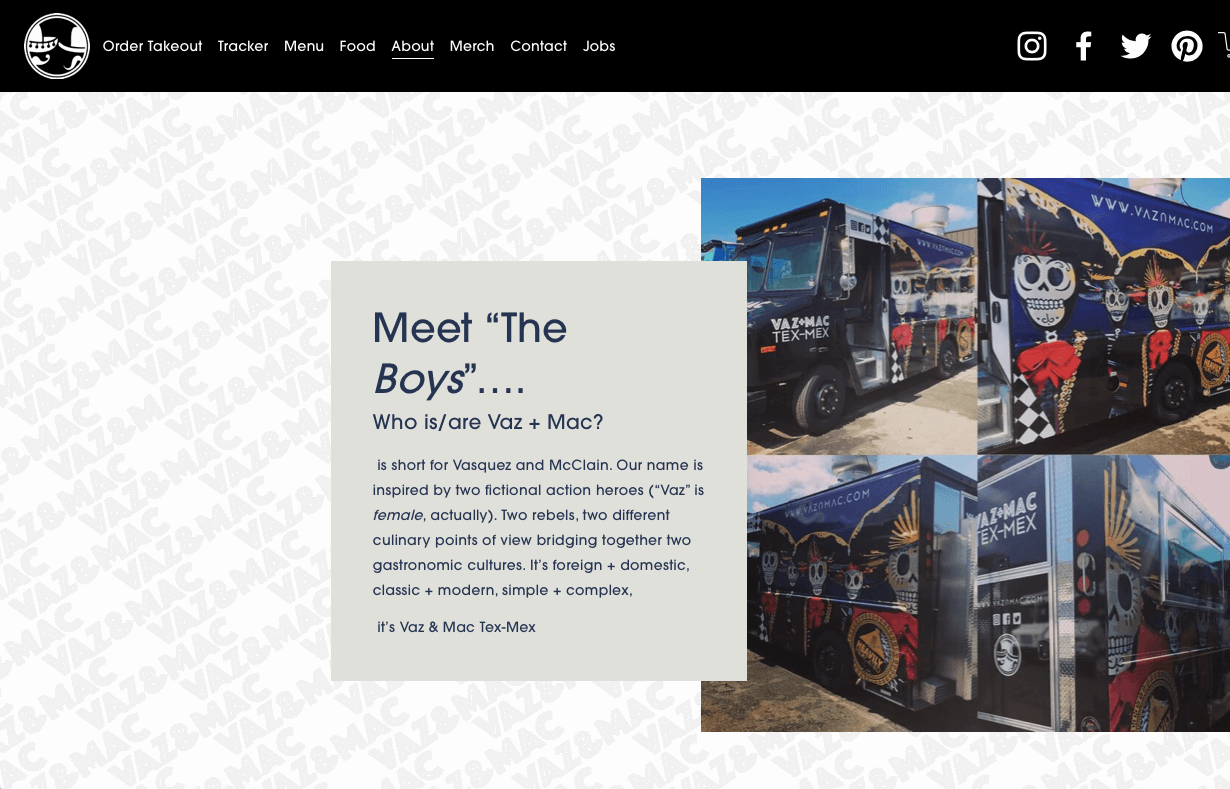Click the "Meet The Boys" heading

click(x=470, y=353)
